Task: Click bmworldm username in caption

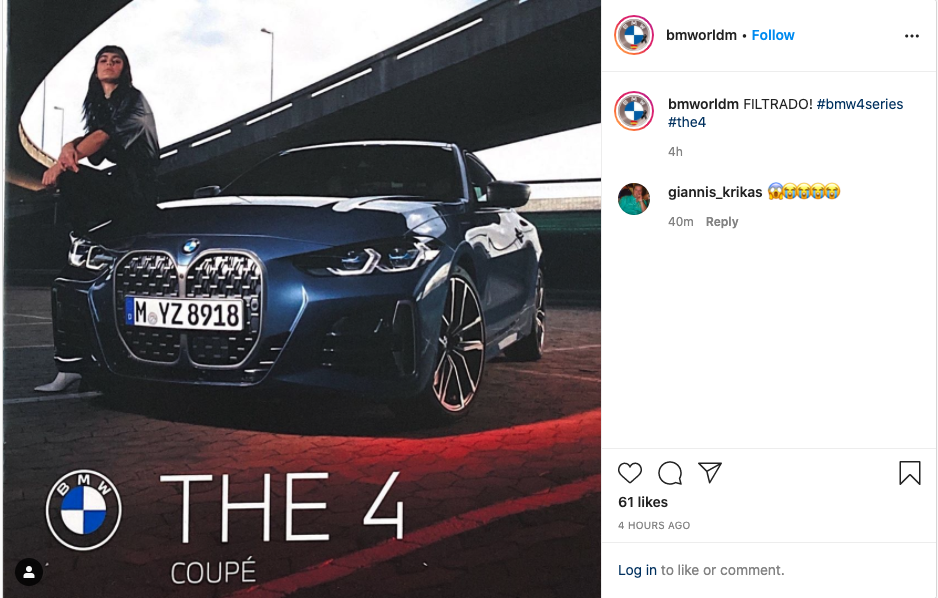Action: coord(703,104)
